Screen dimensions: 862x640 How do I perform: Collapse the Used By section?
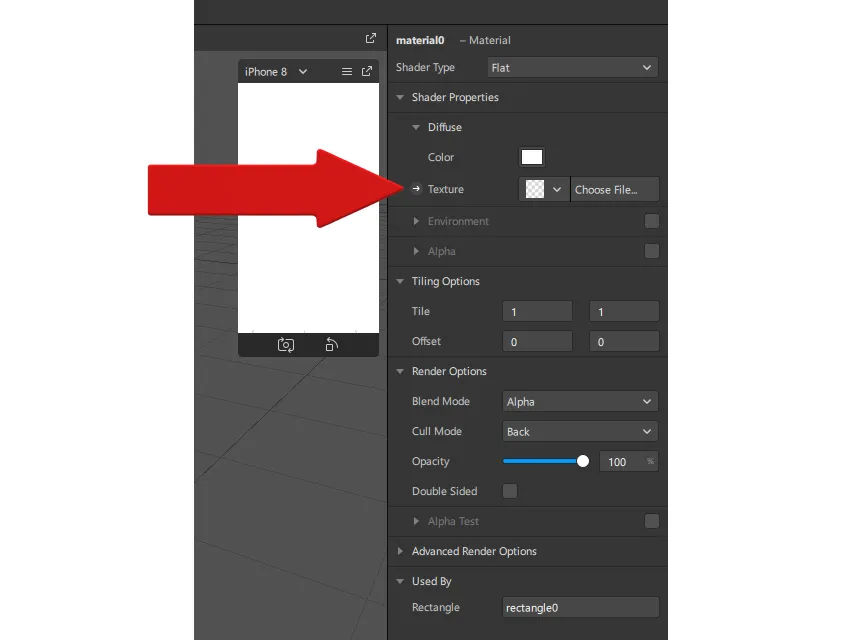tap(400, 581)
